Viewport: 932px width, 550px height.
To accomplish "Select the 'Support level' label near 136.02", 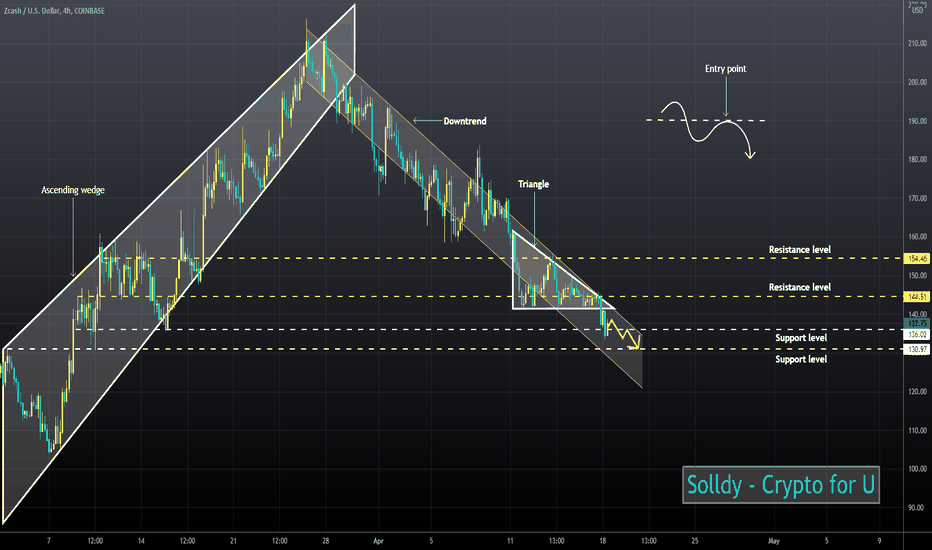I will click(x=801, y=338).
